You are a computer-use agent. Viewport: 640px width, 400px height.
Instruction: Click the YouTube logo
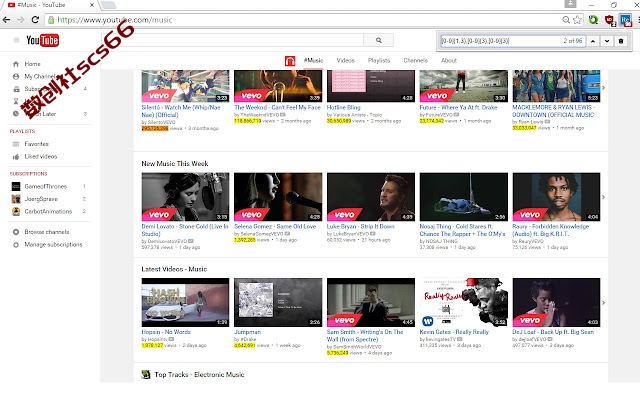click(42, 40)
